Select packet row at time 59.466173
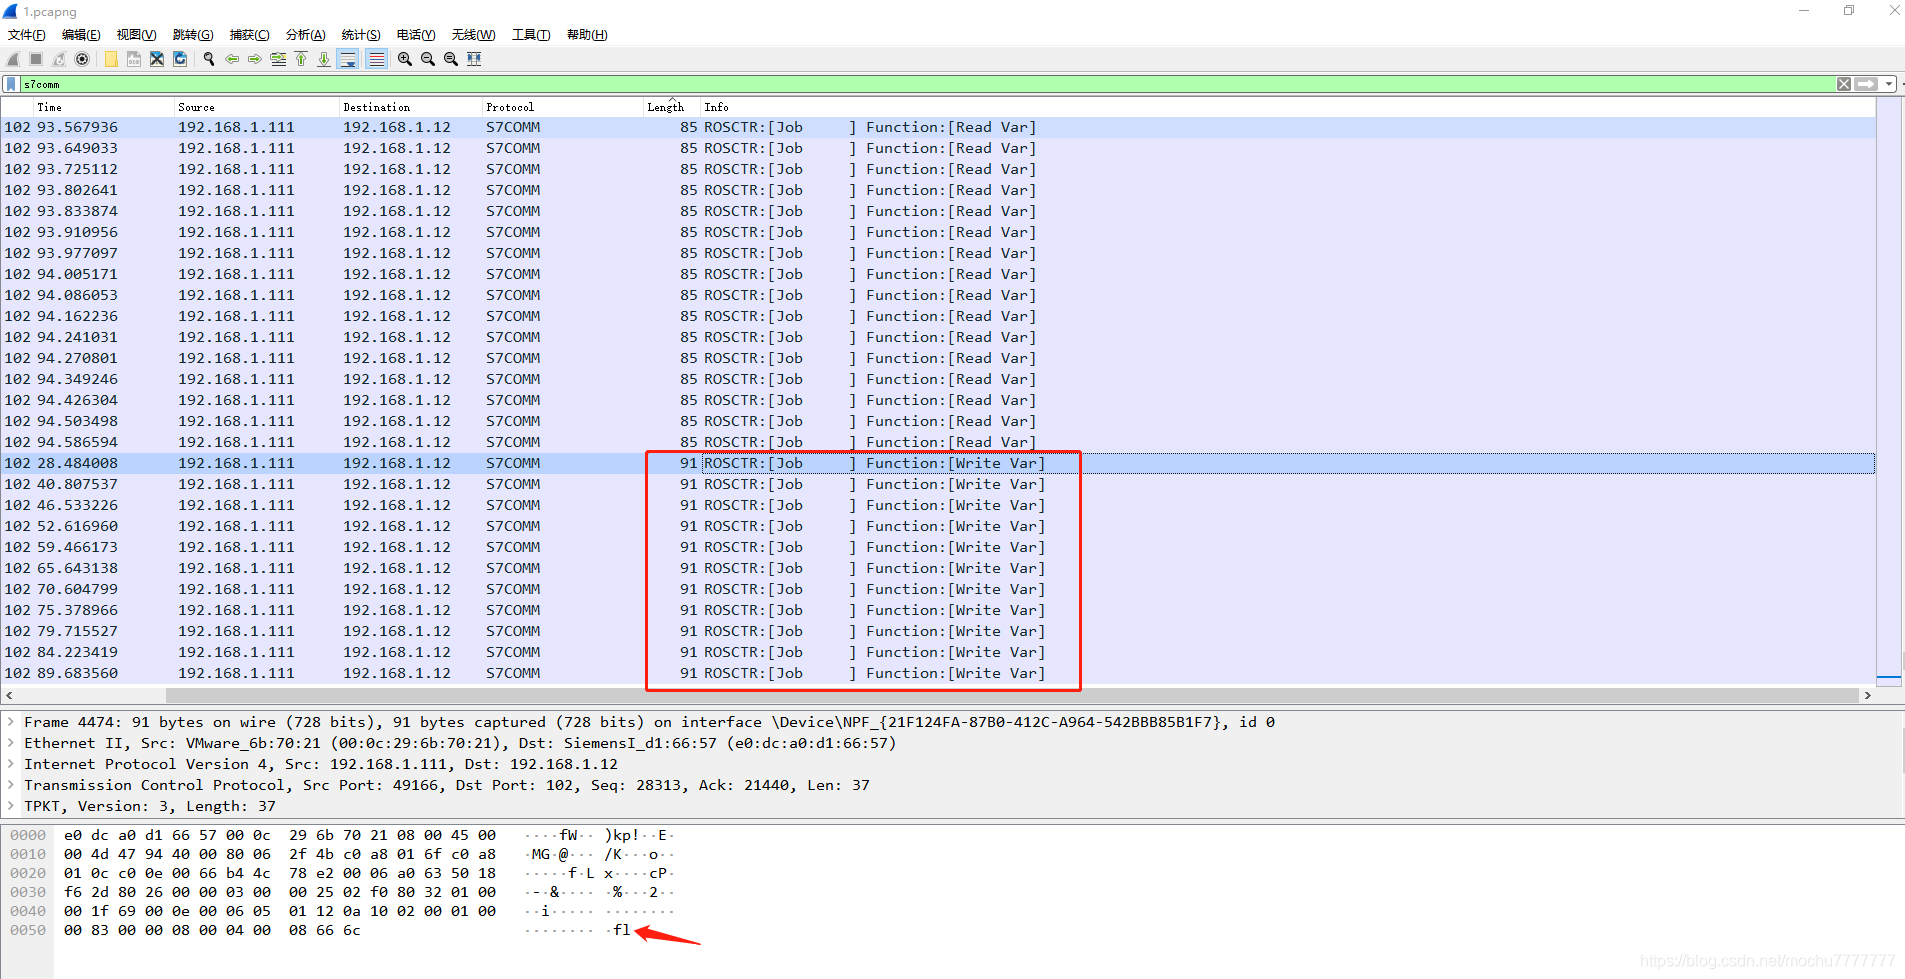The image size is (1905, 979). click(x=938, y=547)
